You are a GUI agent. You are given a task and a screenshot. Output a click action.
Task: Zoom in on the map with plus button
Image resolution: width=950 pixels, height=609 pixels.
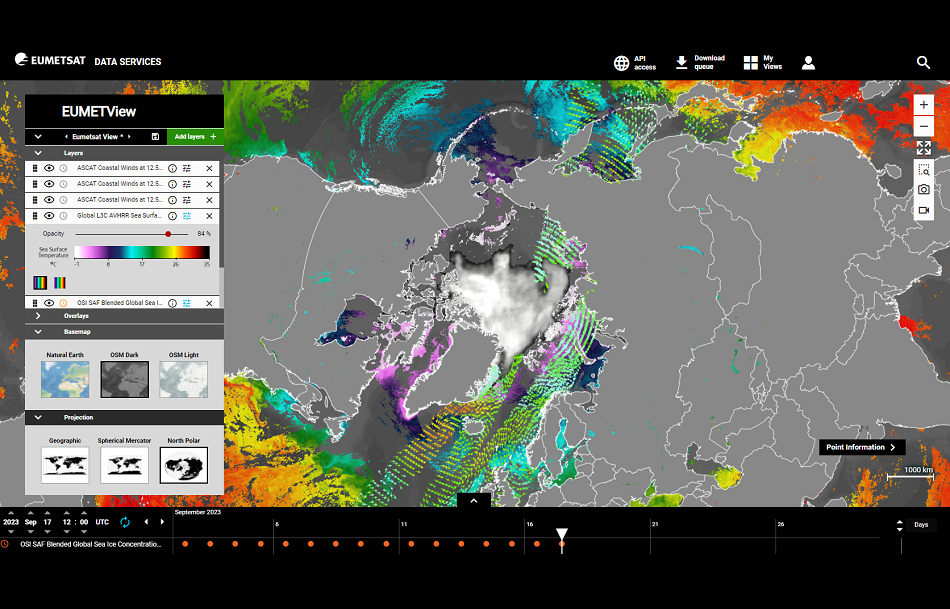[923, 105]
